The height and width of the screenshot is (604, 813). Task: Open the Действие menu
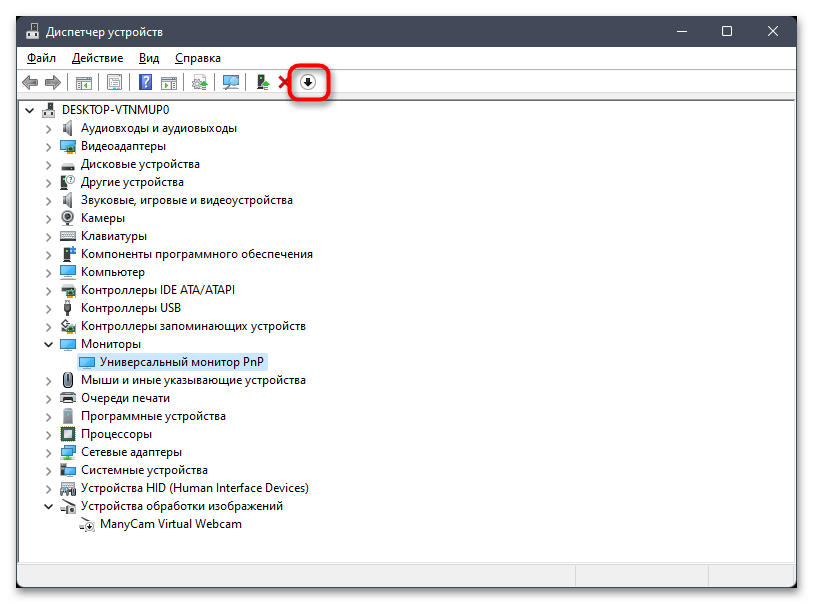(97, 58)
